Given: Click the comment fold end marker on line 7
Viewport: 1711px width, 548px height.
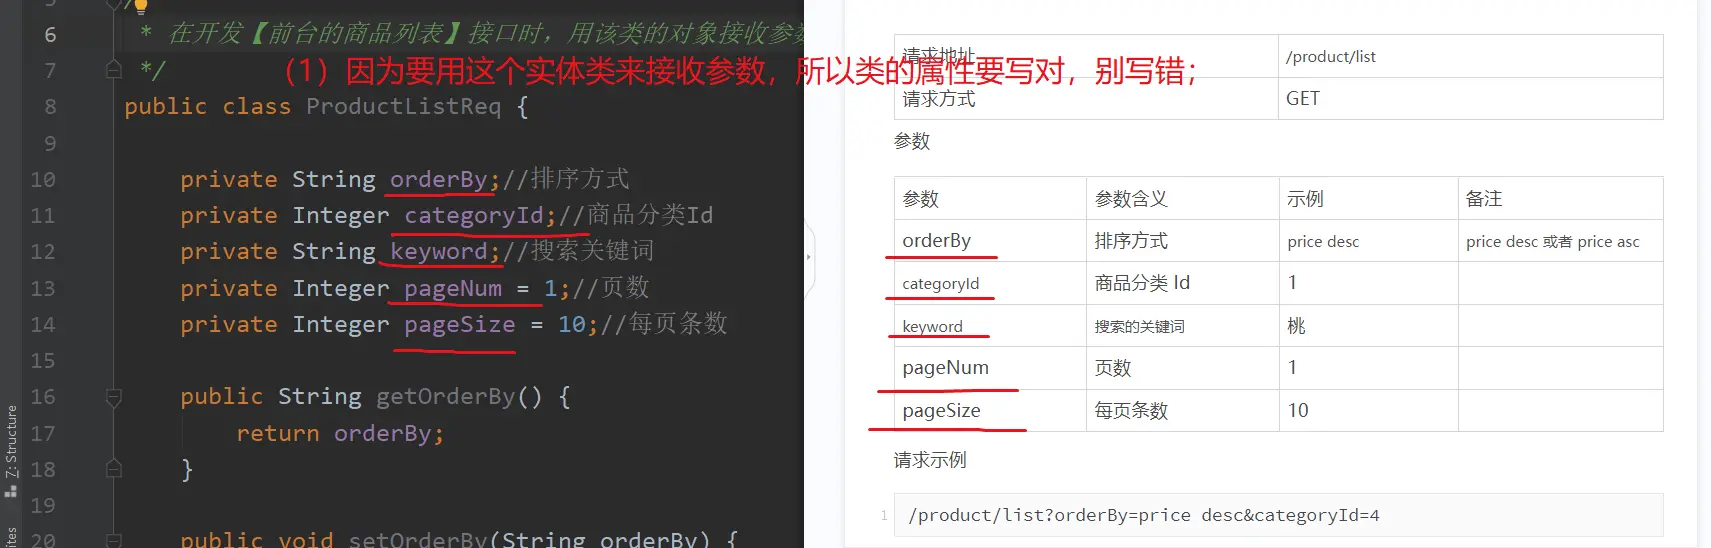Looking at the screenshot, I should [114, 70].
